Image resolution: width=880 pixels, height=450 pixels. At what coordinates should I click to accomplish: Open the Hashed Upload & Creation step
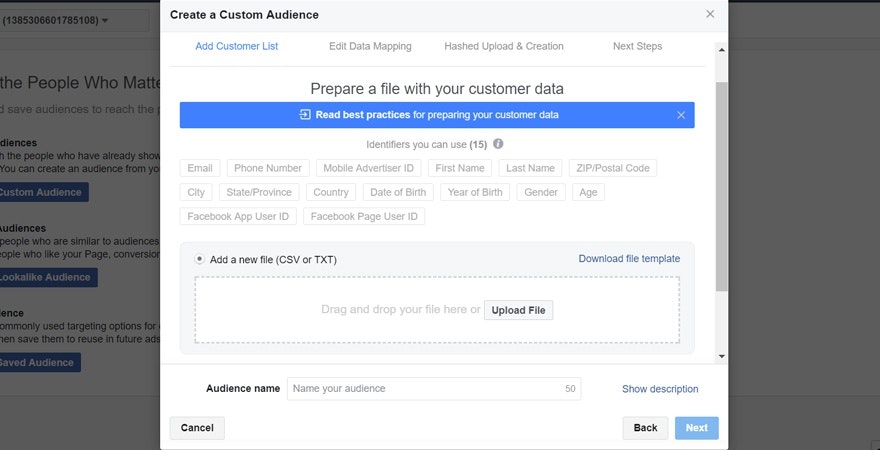click(x=504, y=46)
